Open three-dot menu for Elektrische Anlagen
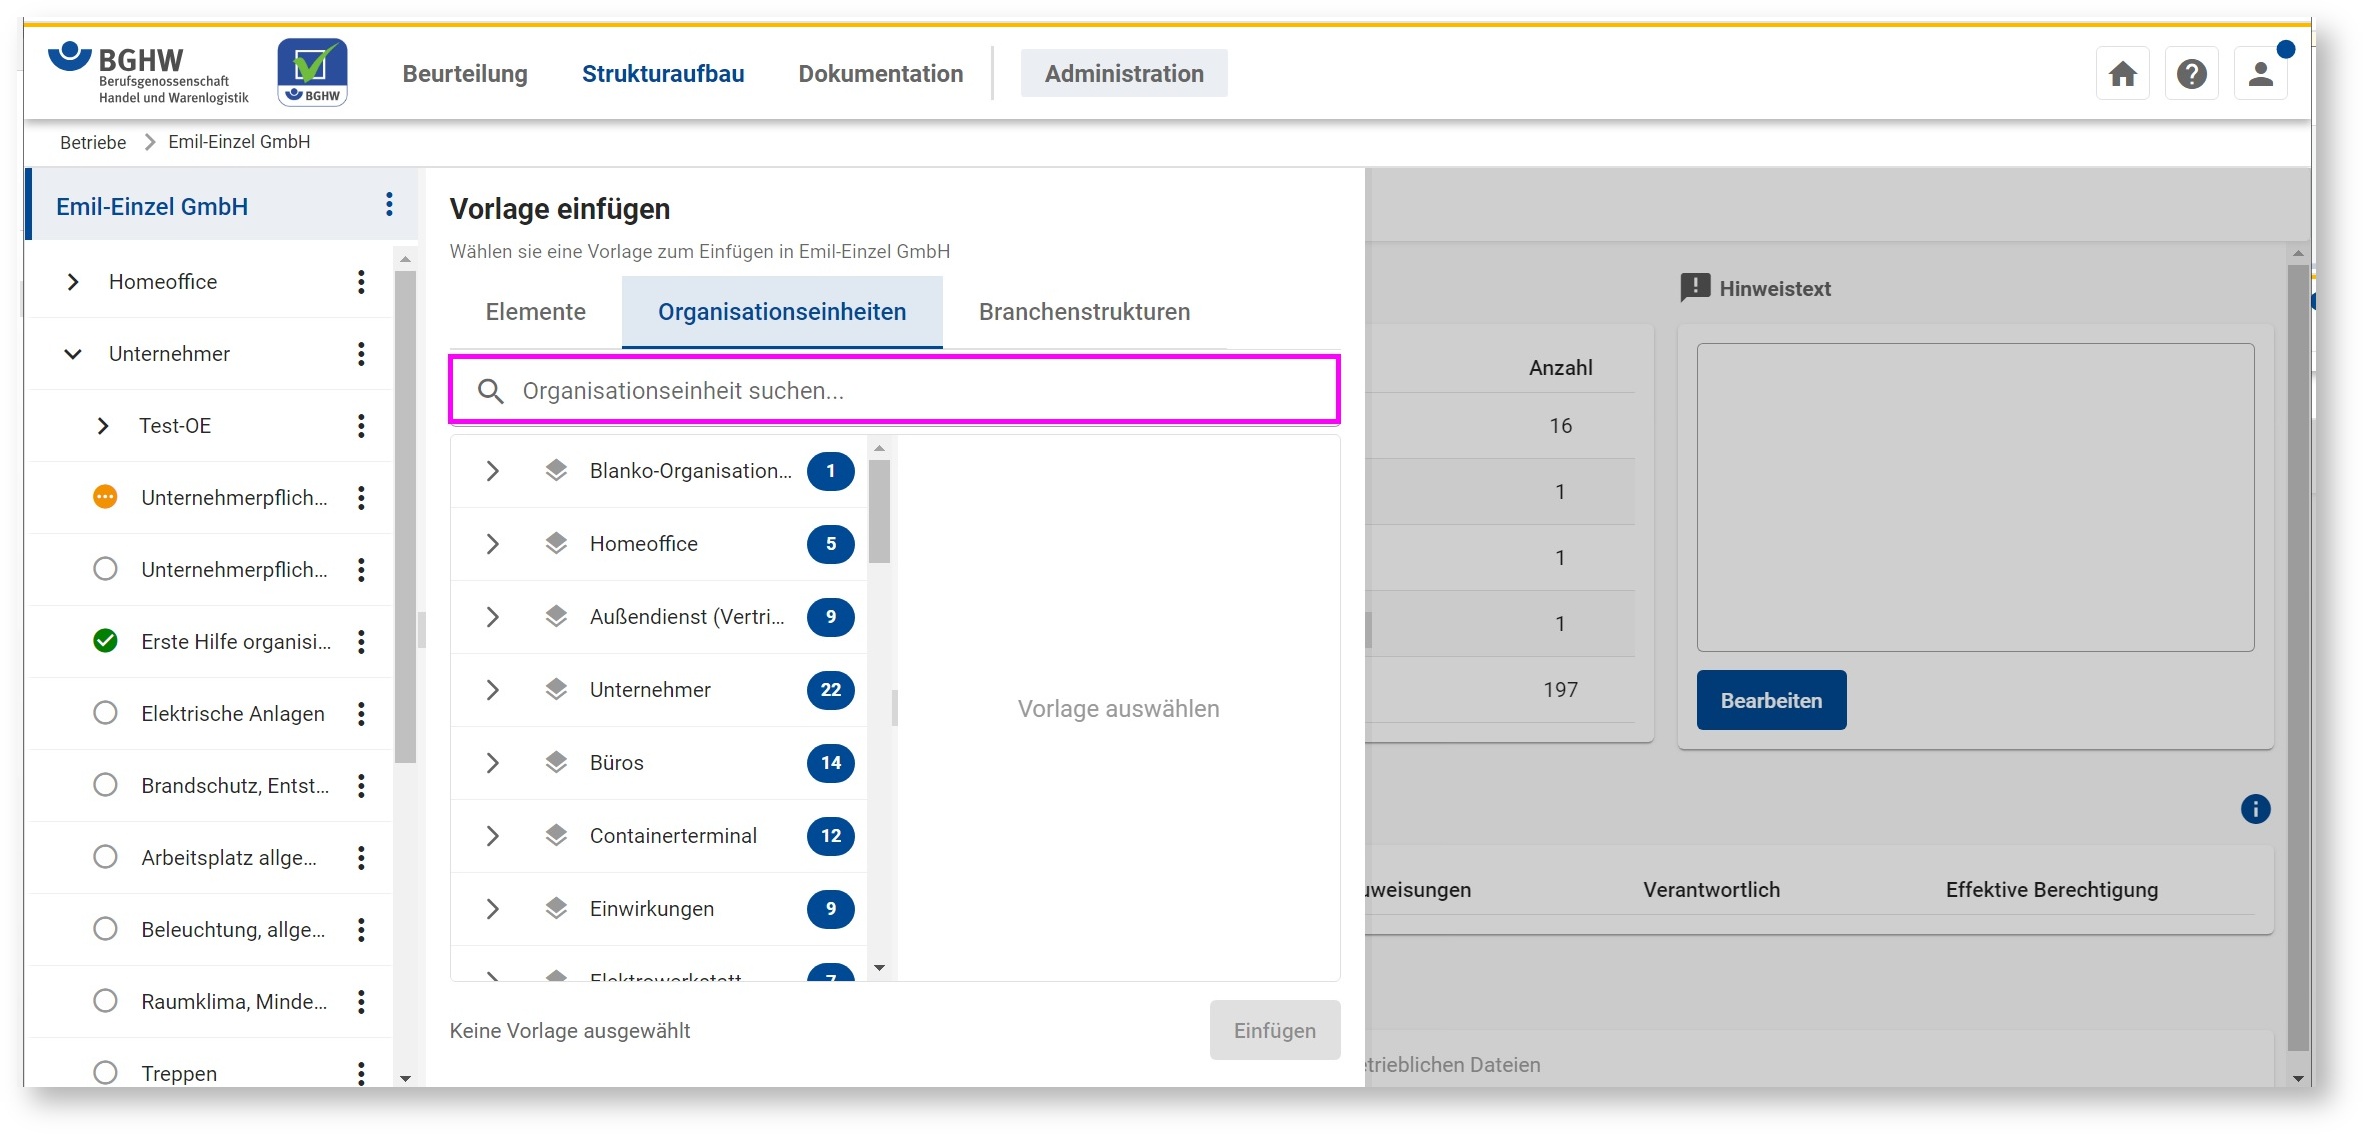2364x1135 pixels. (361, 714)
